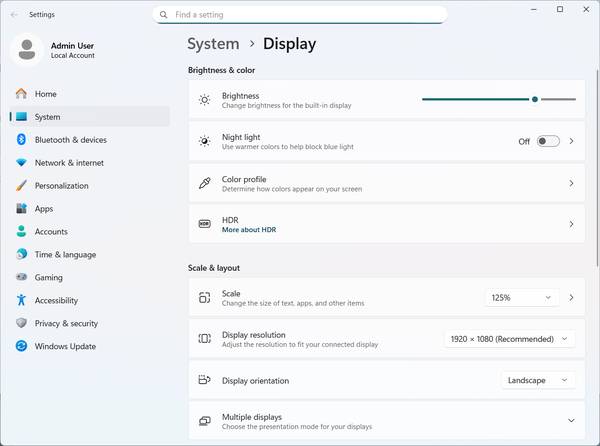
Task: Click the Scale & layout heading
Action: click(214, 268)
